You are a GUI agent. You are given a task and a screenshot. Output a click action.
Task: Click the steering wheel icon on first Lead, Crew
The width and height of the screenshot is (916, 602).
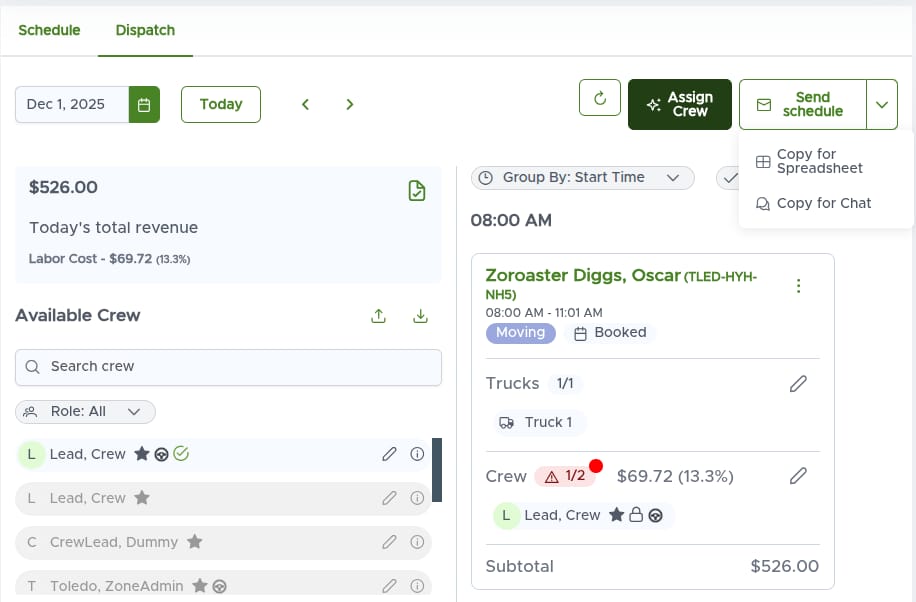tap(162, 454)
